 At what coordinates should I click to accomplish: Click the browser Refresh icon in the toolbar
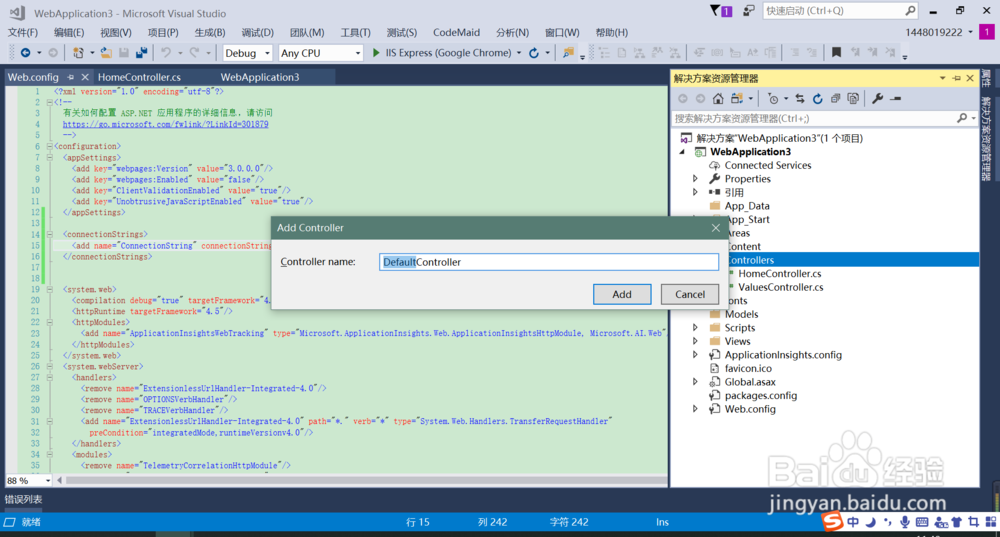click(x=534, y=53)
